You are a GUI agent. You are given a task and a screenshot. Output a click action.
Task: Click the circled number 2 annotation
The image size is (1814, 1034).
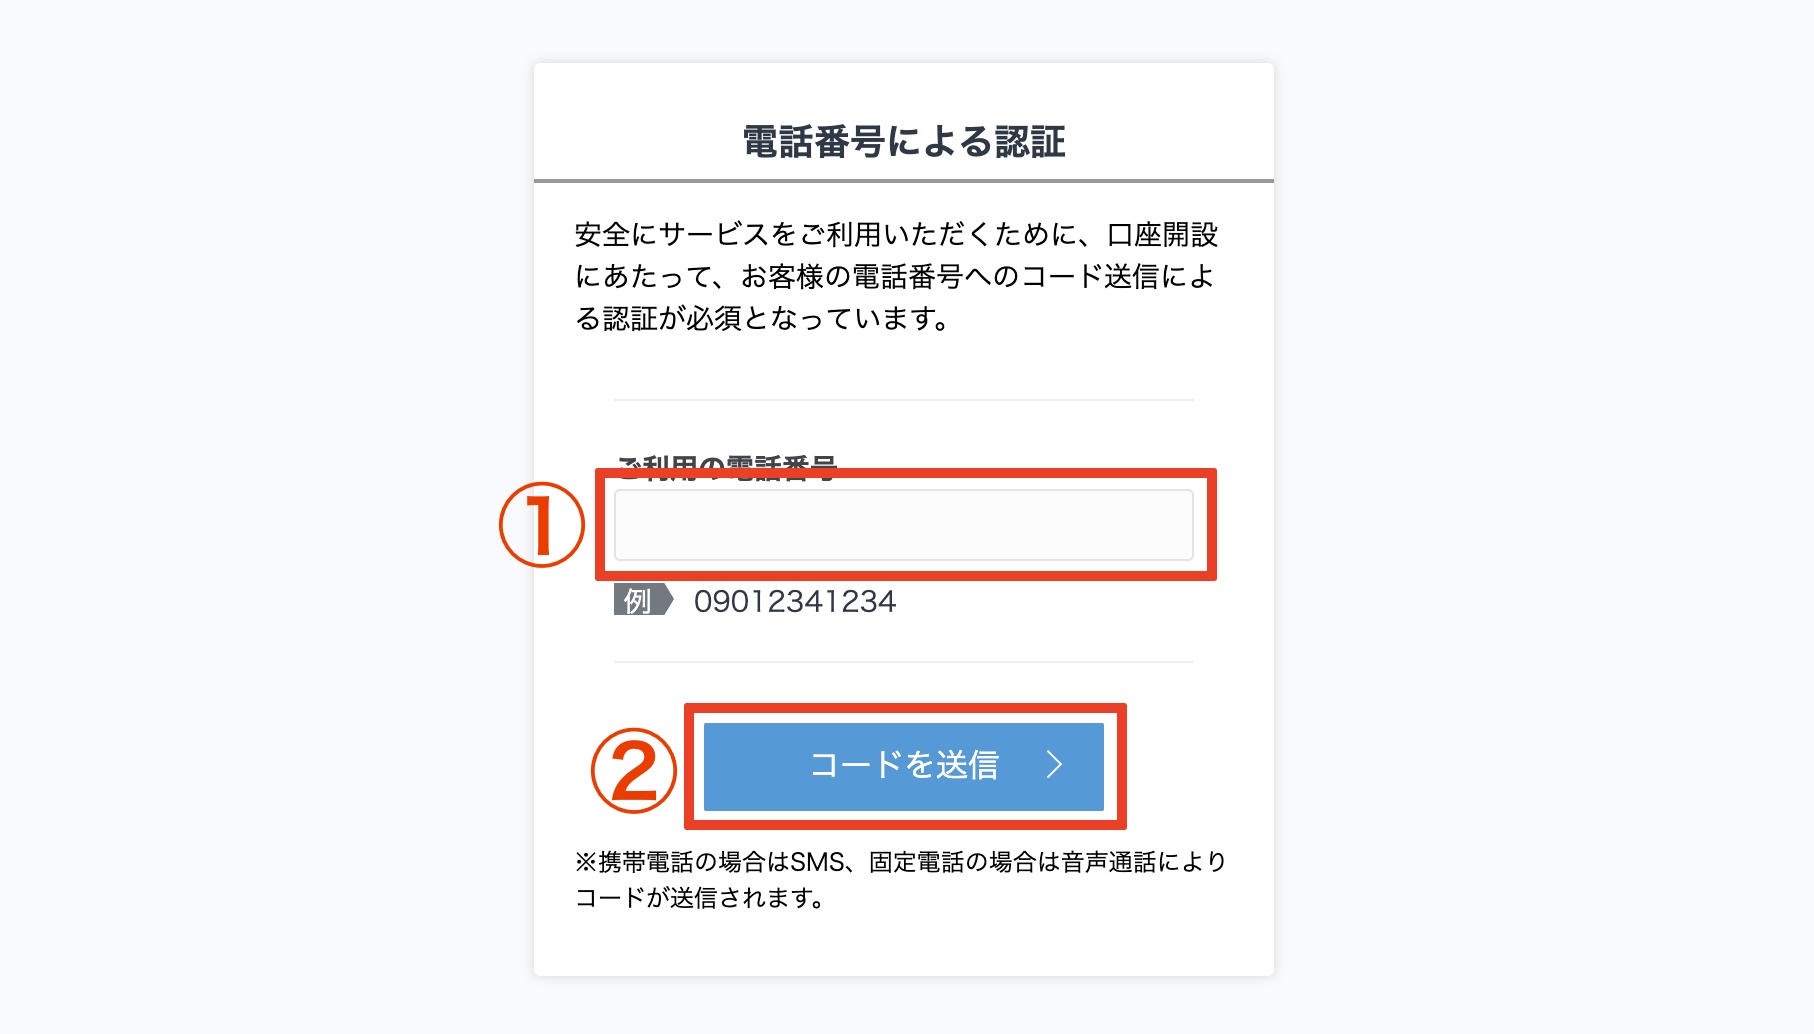pyautogui.click(x=634, y=770)
